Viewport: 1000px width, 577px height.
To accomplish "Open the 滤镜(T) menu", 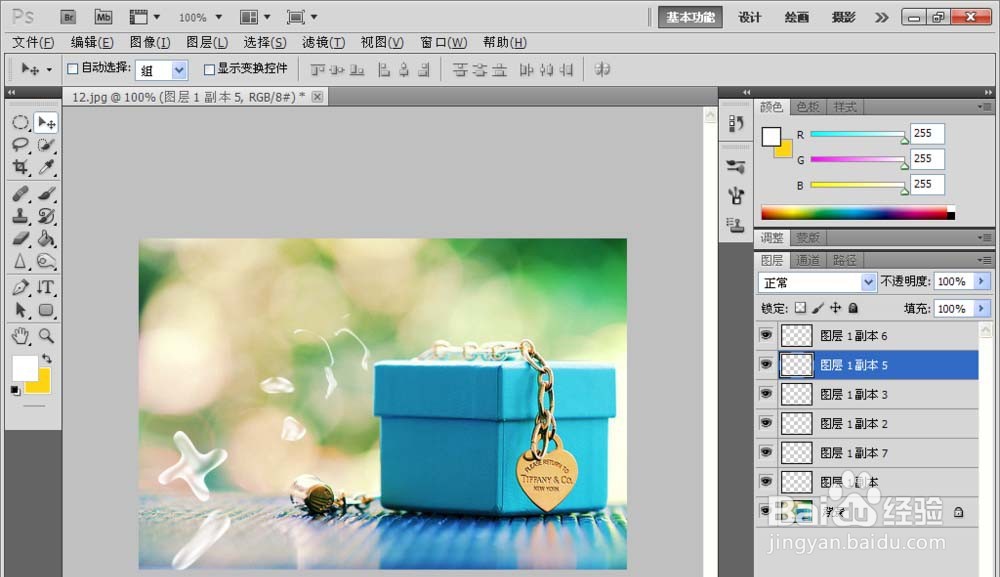I will (x=323, y=43).
